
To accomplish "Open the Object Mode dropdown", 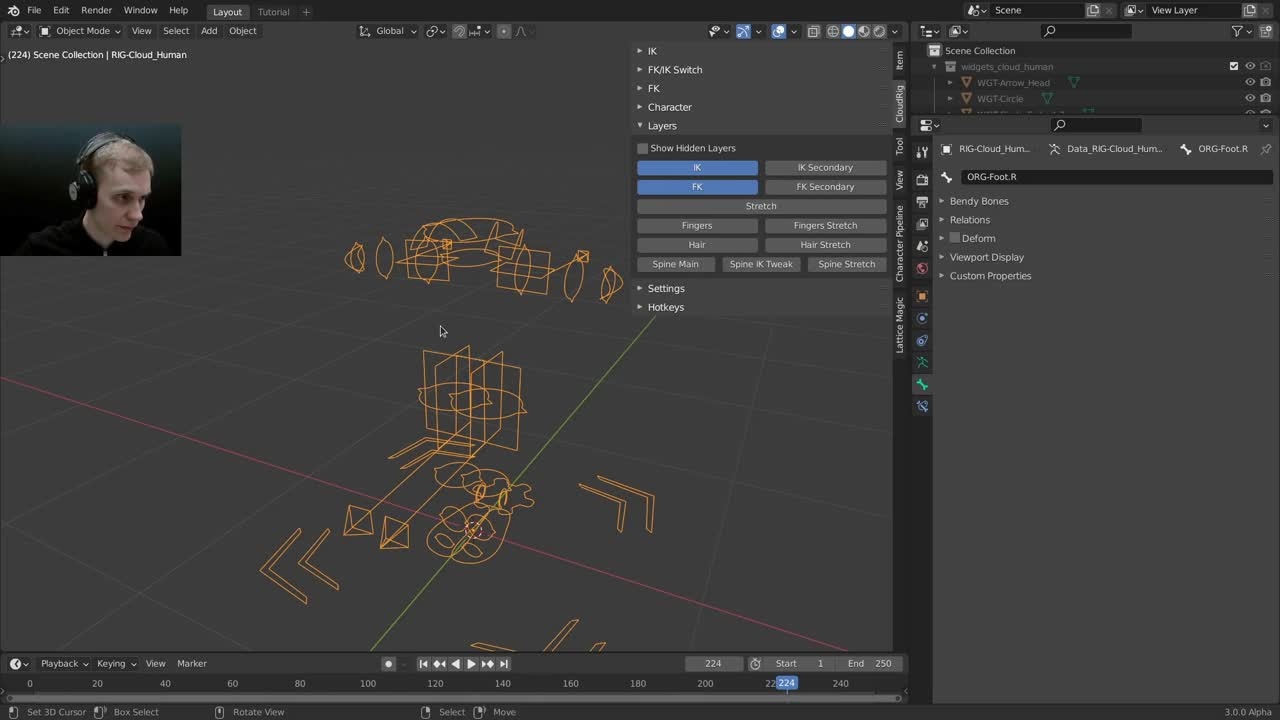I will coord(80,31).
